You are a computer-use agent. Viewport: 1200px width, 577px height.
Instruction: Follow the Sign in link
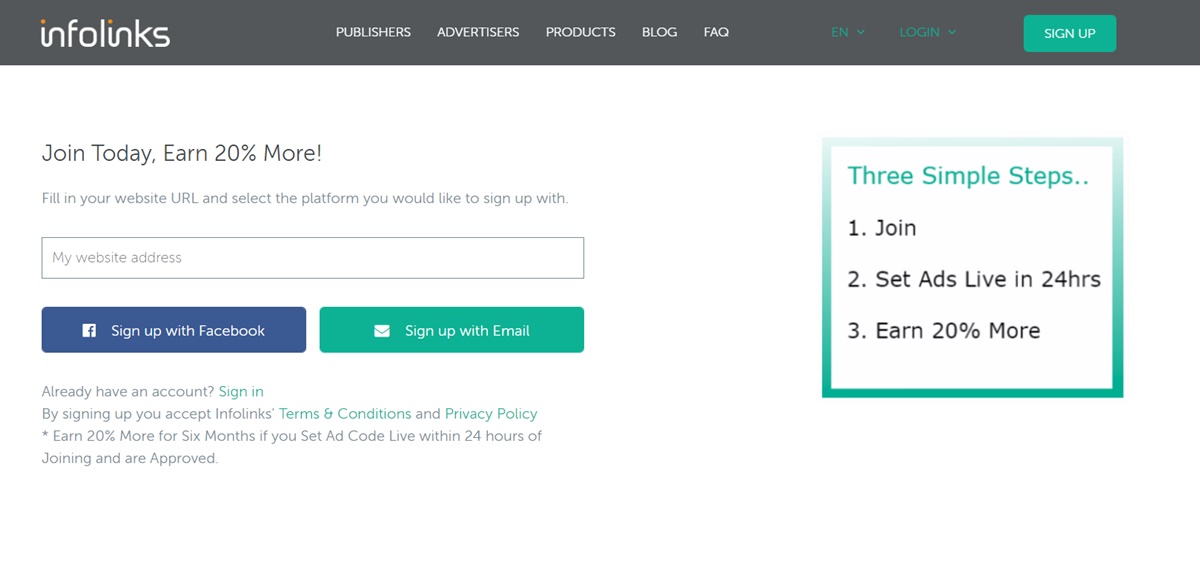[x=241, y=391]
